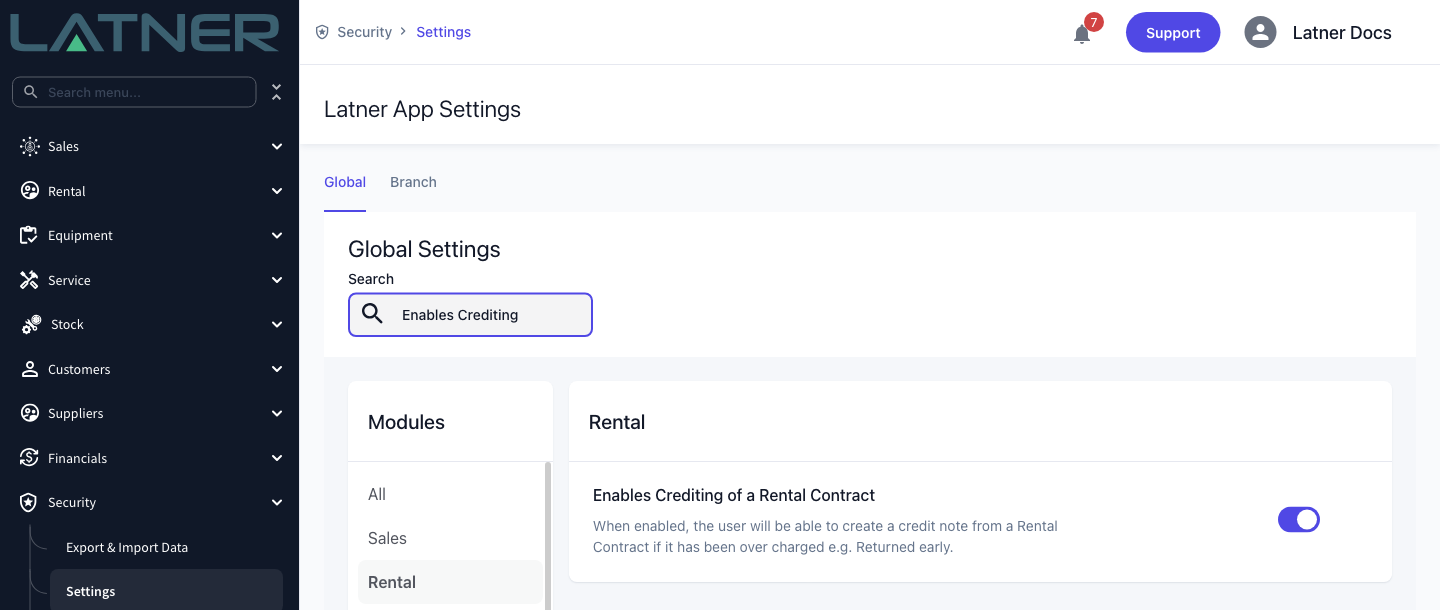1440x610 pixels.
Task: Open Settings in the sidebar
Action: [166, 591]
